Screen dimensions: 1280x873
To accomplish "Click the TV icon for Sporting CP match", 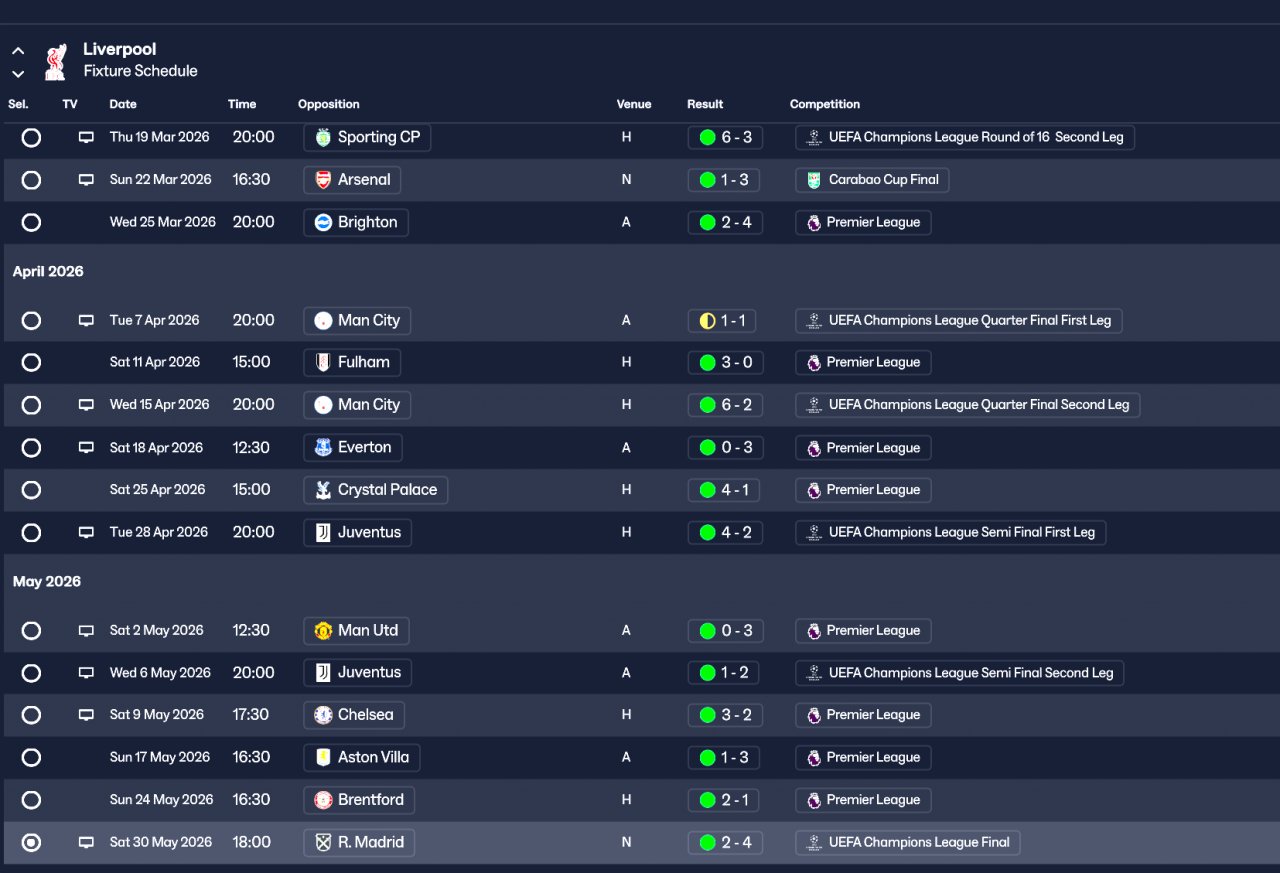I will click(86, 138).
